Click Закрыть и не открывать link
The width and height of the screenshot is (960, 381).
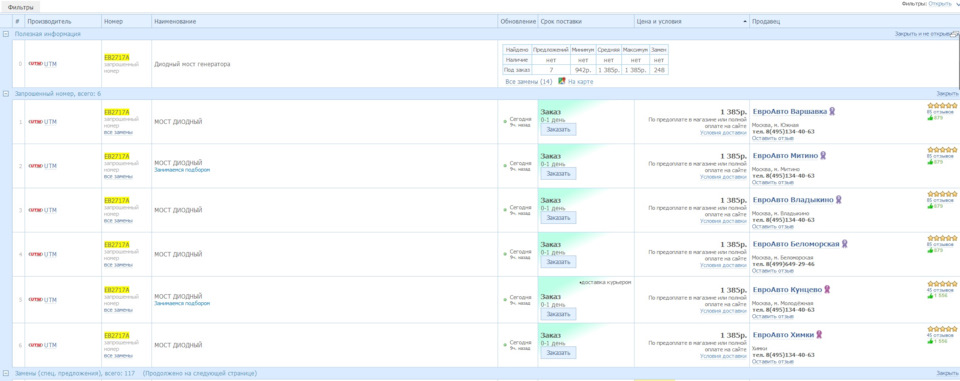(924, 34)
